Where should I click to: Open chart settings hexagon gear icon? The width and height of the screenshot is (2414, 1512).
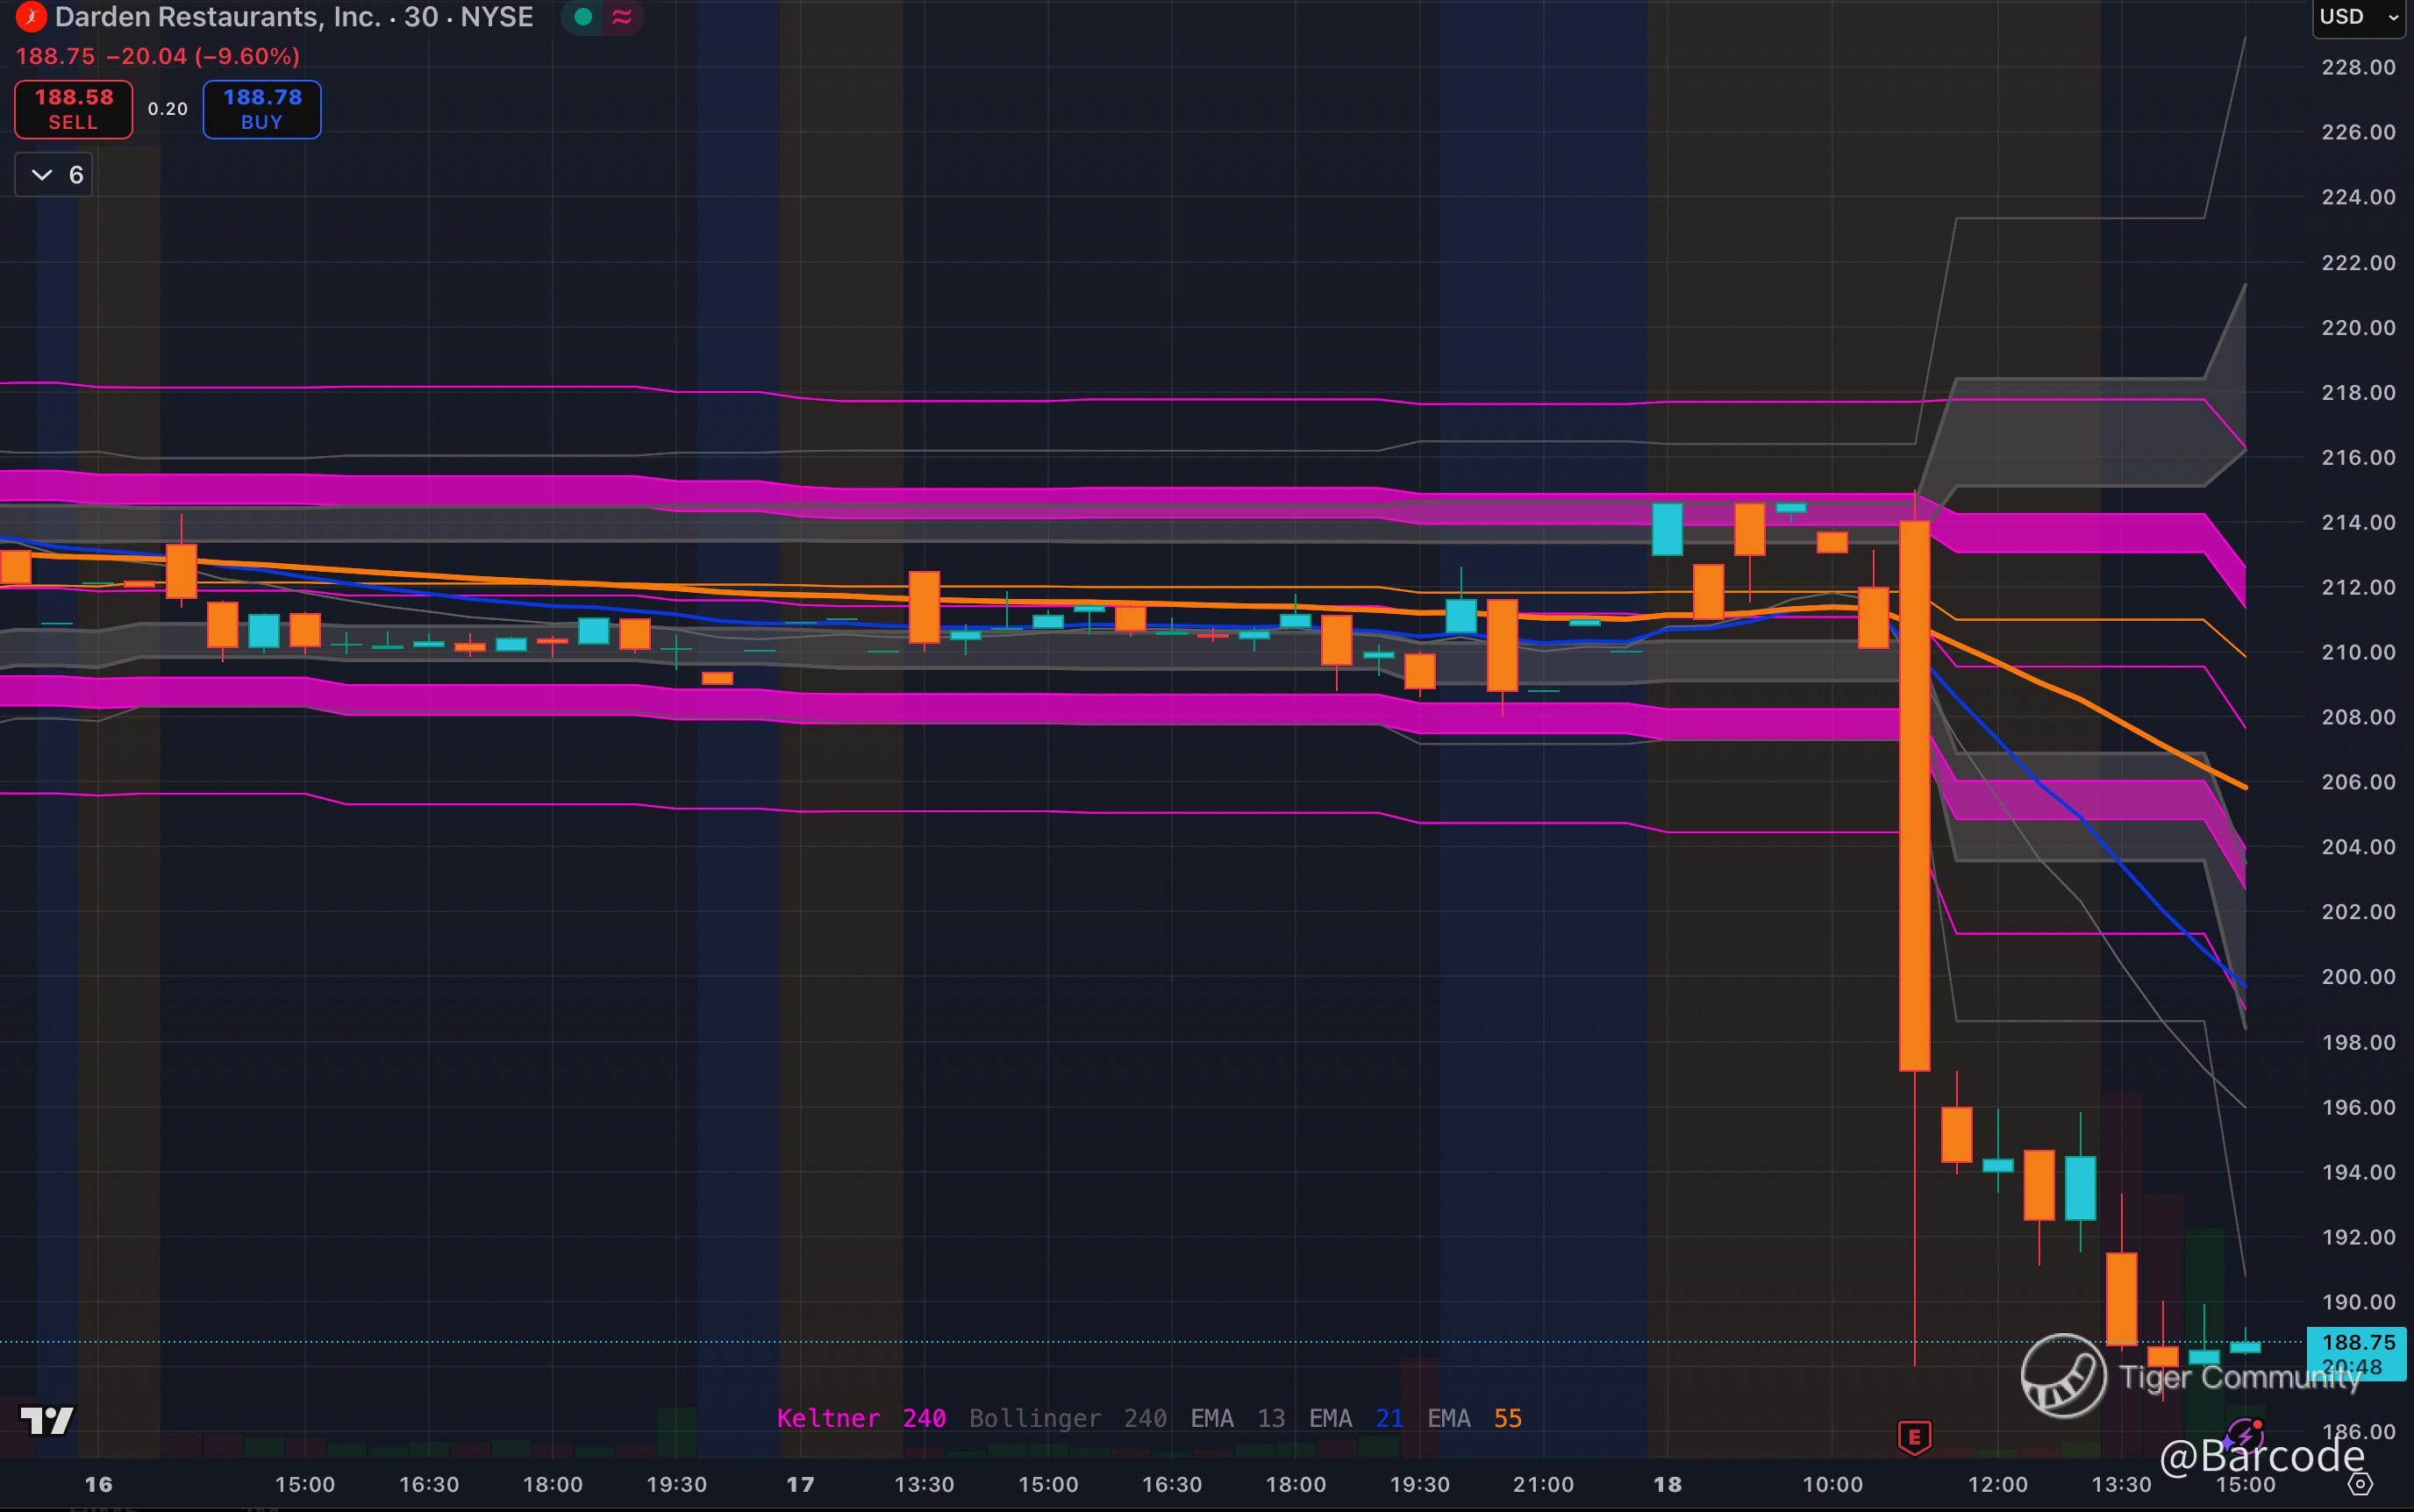2360,1484
